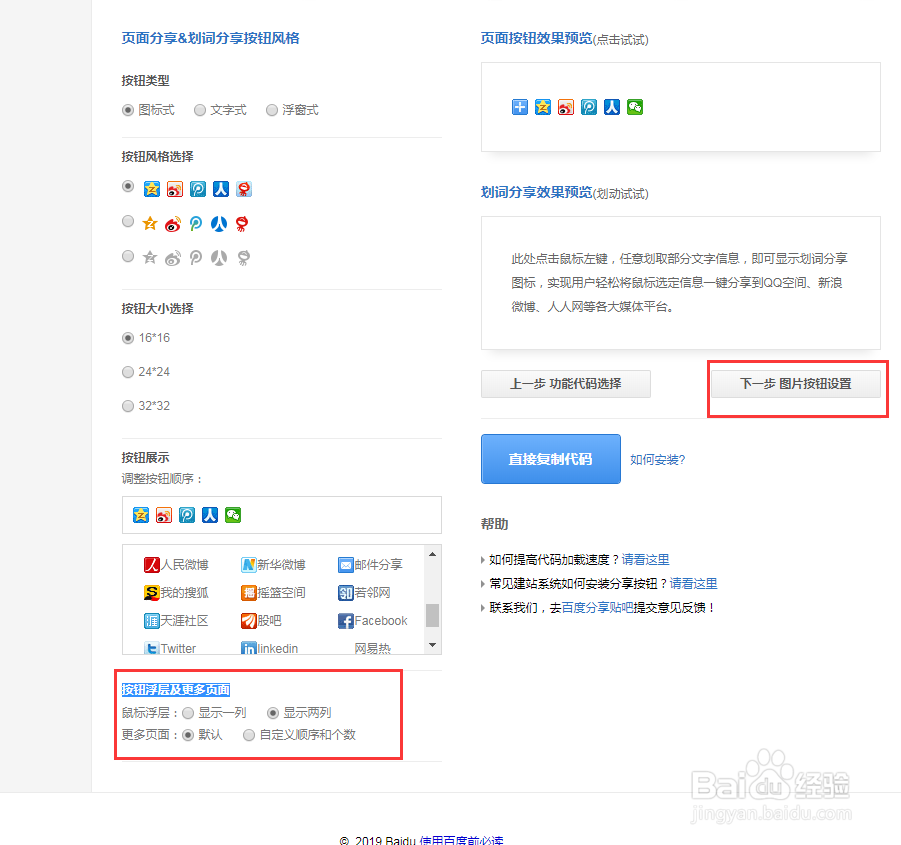Click the 人人网 icon in the preview row
The height and width of the screenshot is (845, 901).
(x=611, y=107)
